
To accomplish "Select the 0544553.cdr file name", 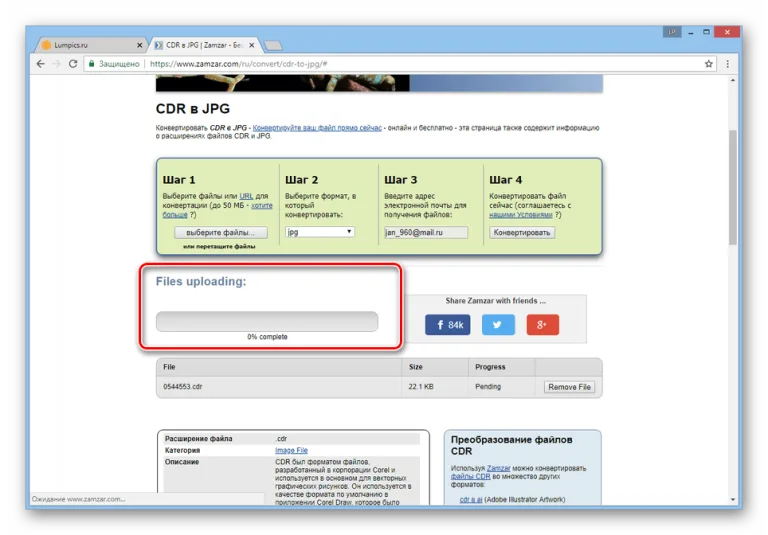I will [183, 387].
